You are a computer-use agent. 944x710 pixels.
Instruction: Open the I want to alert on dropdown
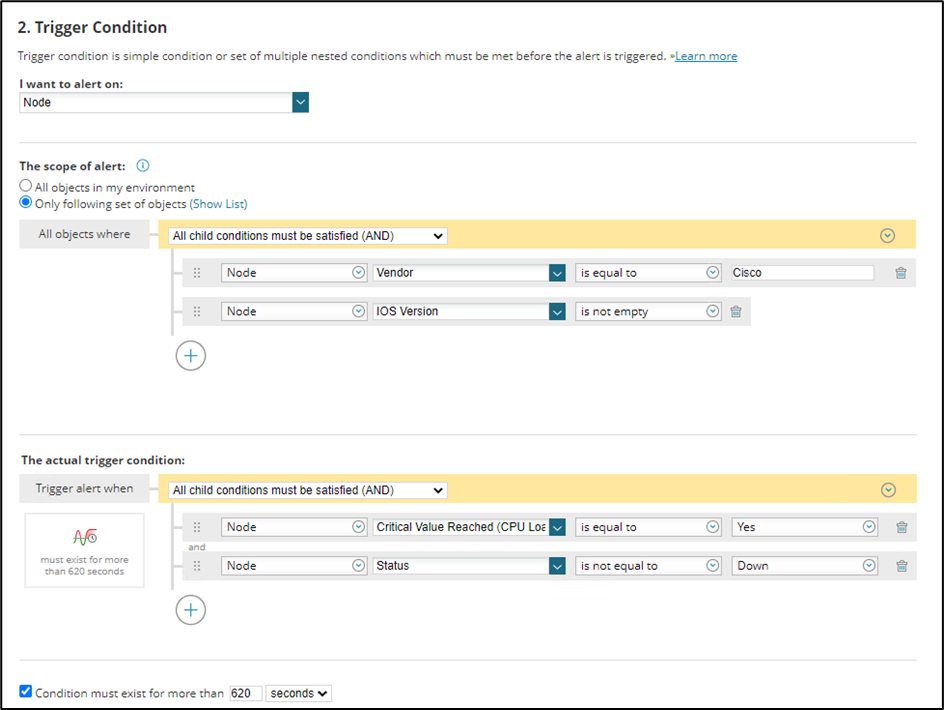tap(300, 102)
